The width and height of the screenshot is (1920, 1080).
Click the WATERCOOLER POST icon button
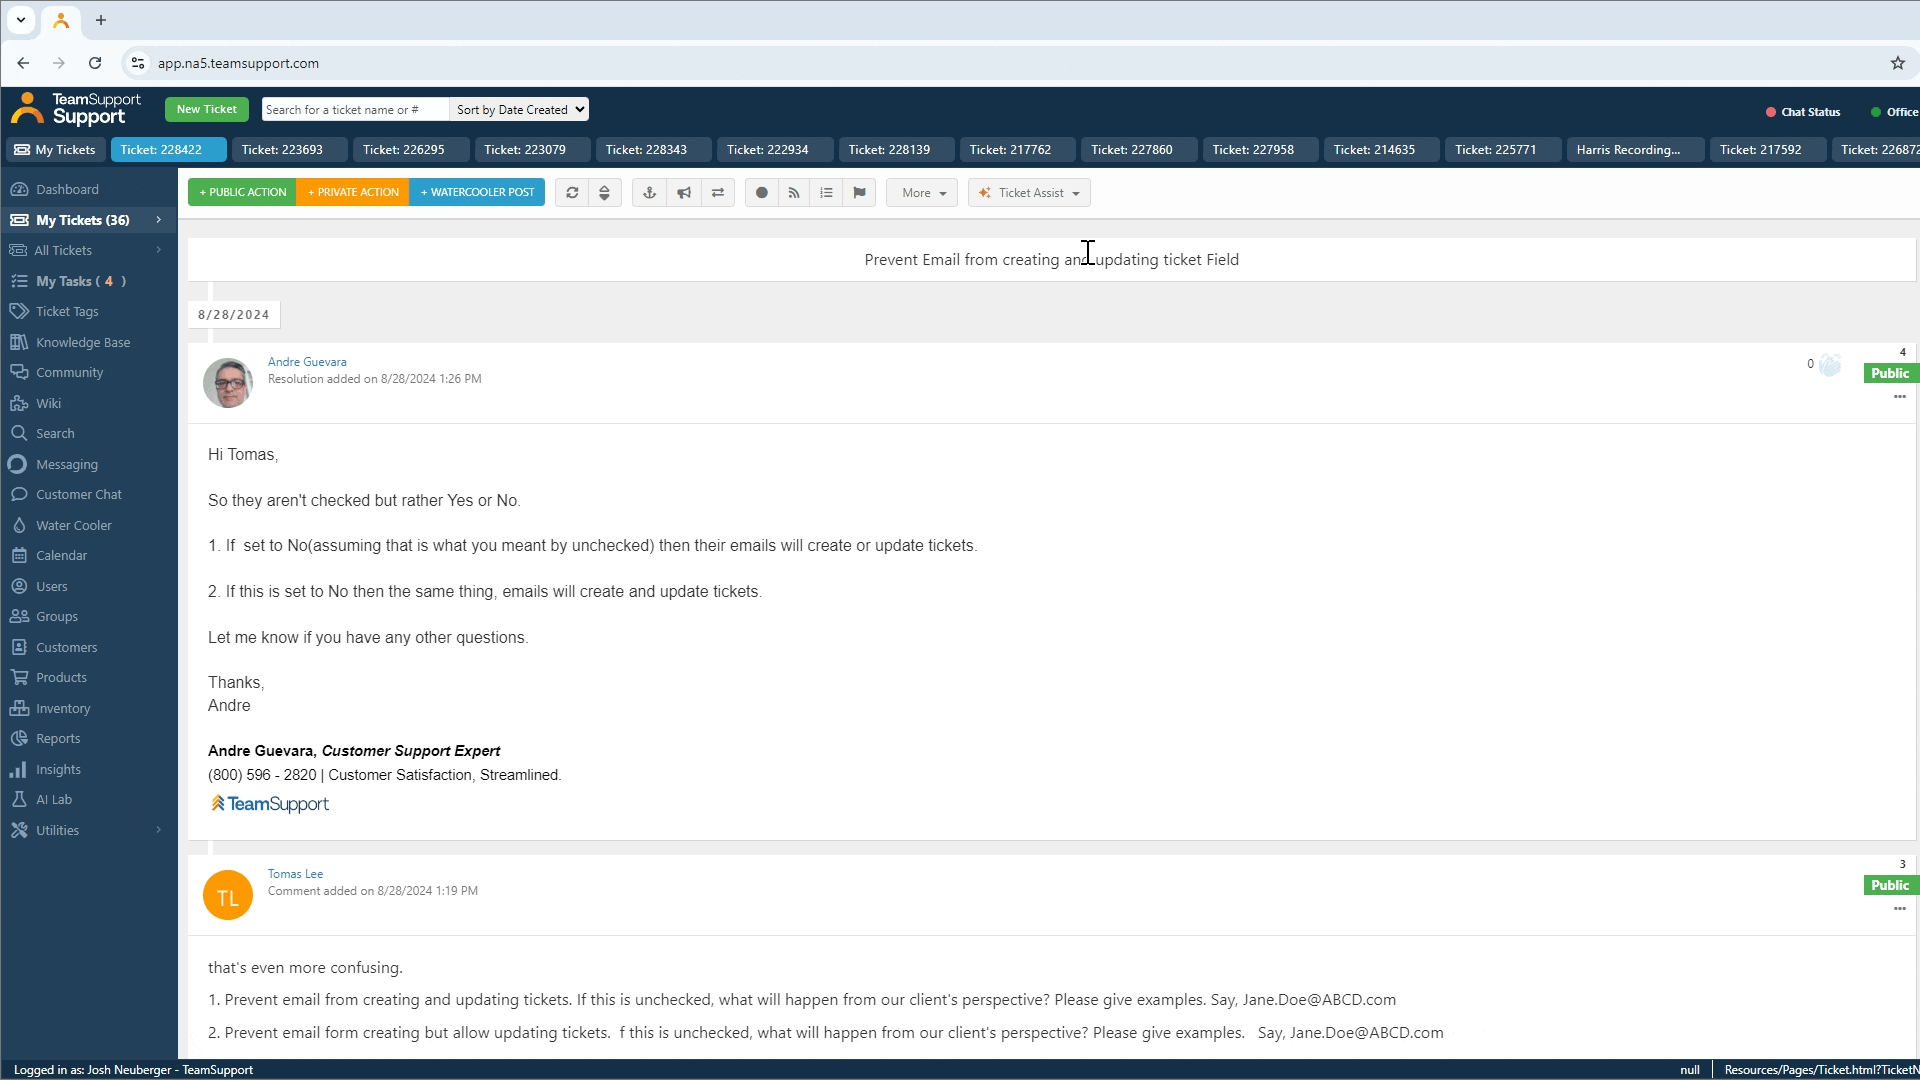477,193
